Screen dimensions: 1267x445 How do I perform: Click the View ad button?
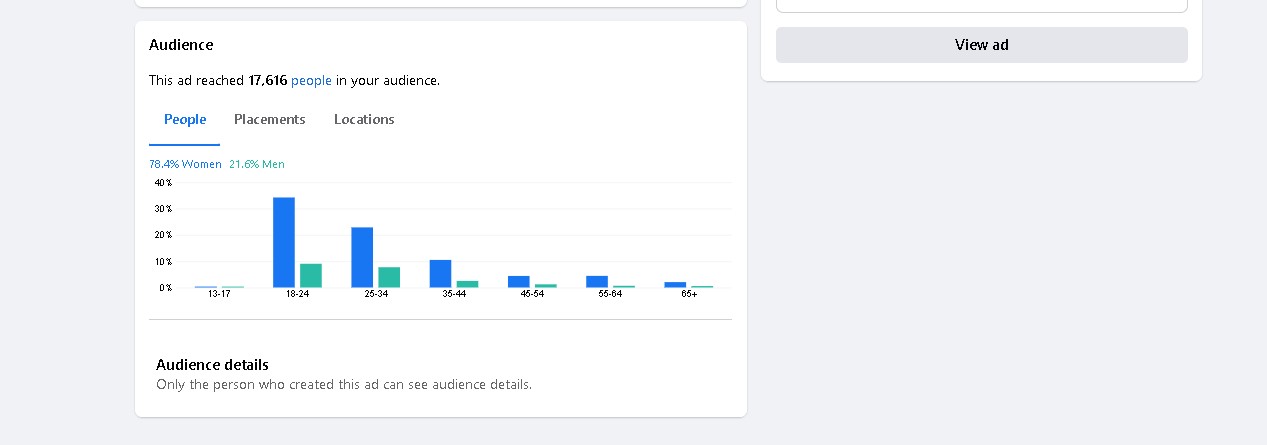click(981, 45)
